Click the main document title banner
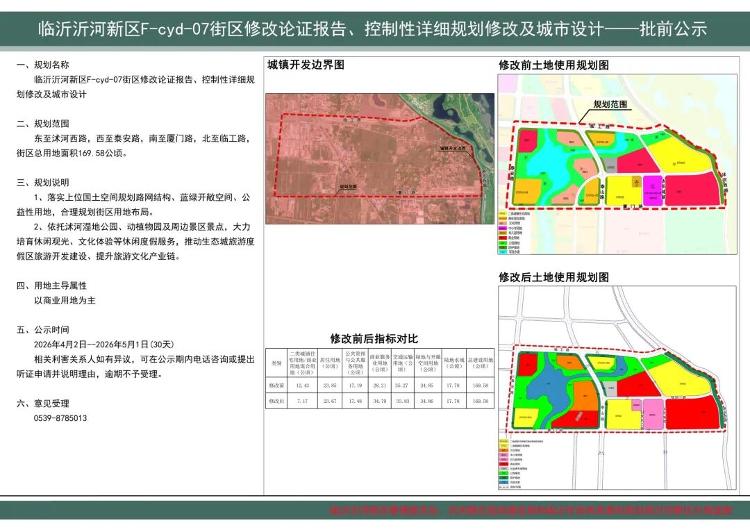 pyautogui.click(x=375, y=29)
